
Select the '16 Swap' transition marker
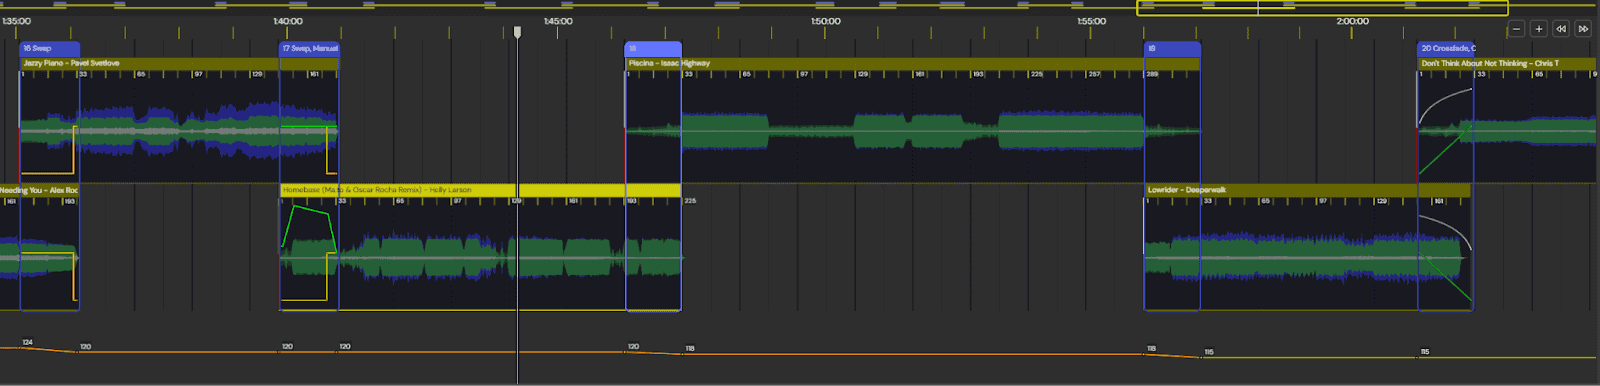click(49, 48)
